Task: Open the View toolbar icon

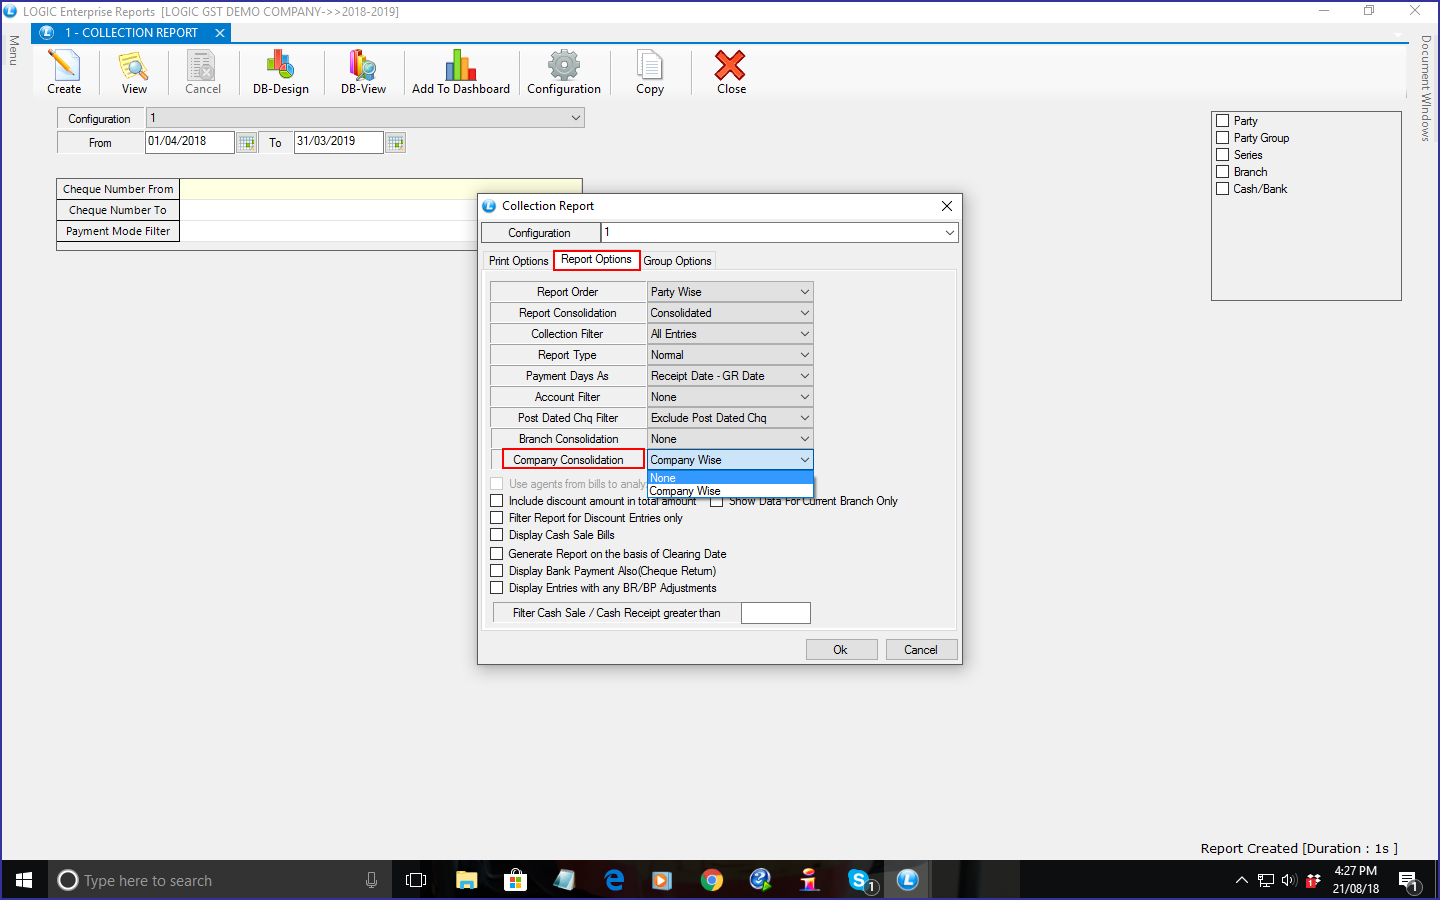Action: 134,72
